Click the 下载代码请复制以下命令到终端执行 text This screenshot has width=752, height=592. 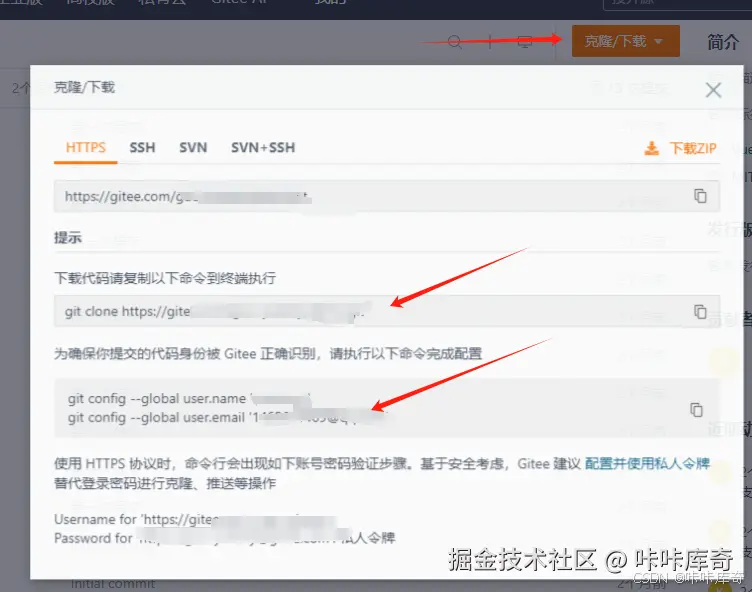pyautogui.click(x=165, y=278)
